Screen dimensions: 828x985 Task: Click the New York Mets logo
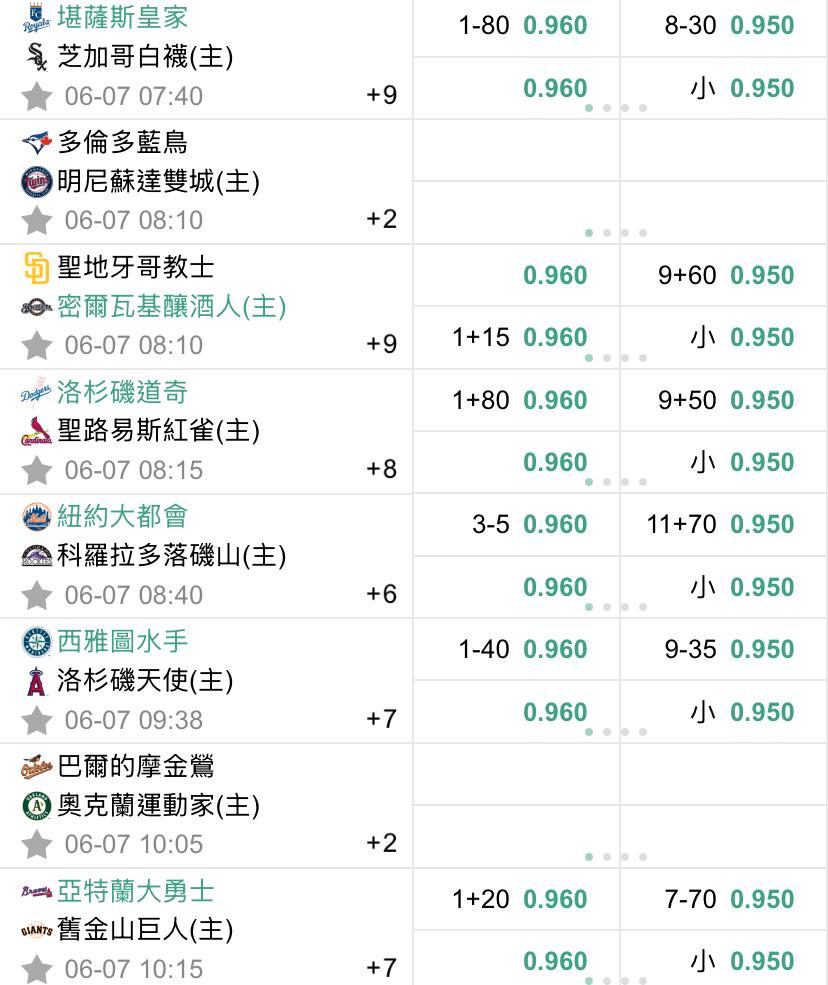[36, 516]
